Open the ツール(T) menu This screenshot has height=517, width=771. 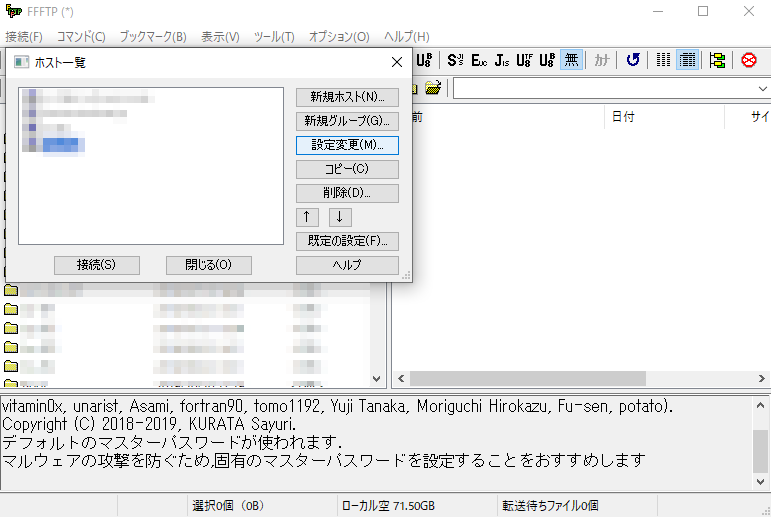[x=274, y=36]
